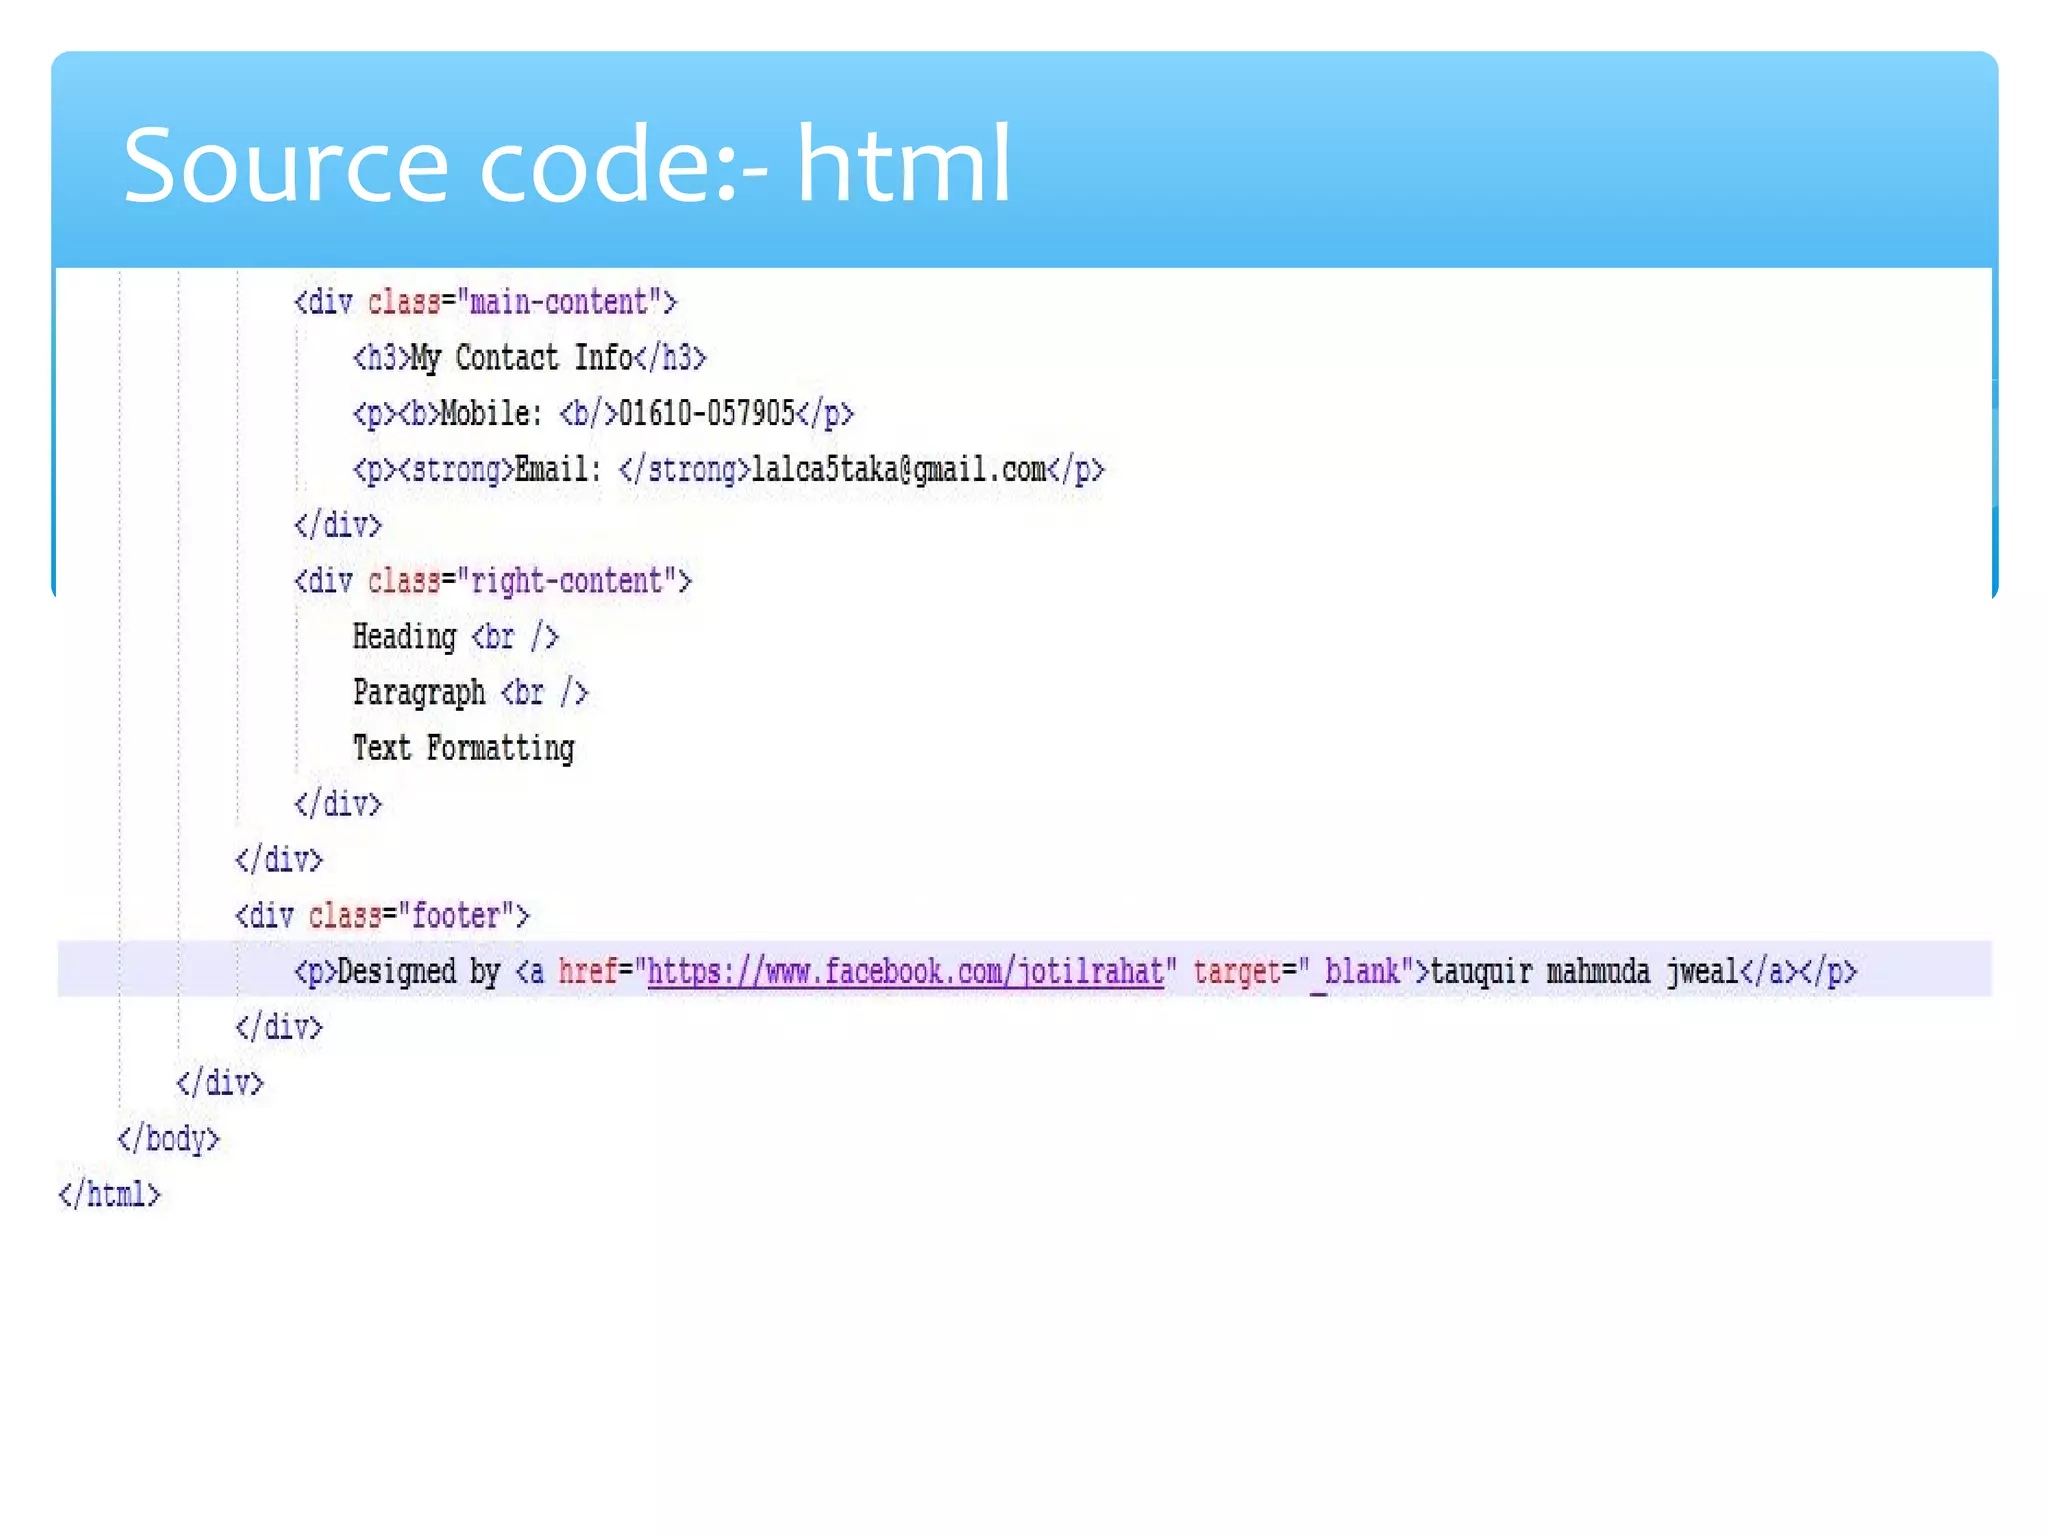
Task: Click the 'Heading' br line
Action: point(455,637)
